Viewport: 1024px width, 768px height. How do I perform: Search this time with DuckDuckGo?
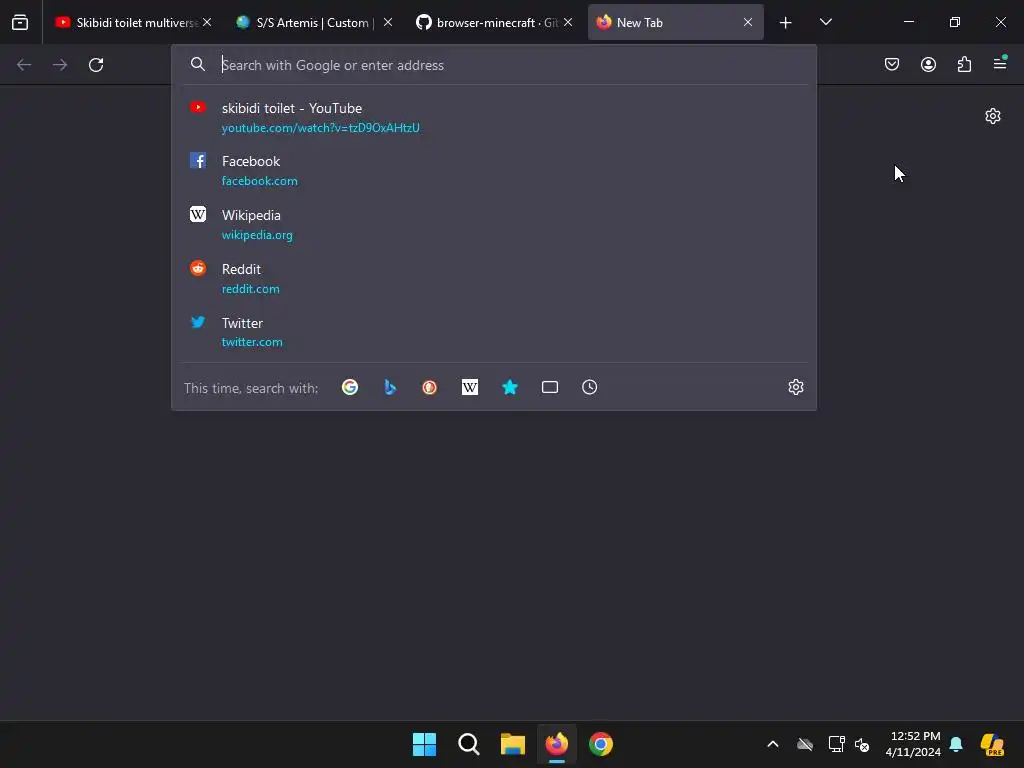[430, 387]
